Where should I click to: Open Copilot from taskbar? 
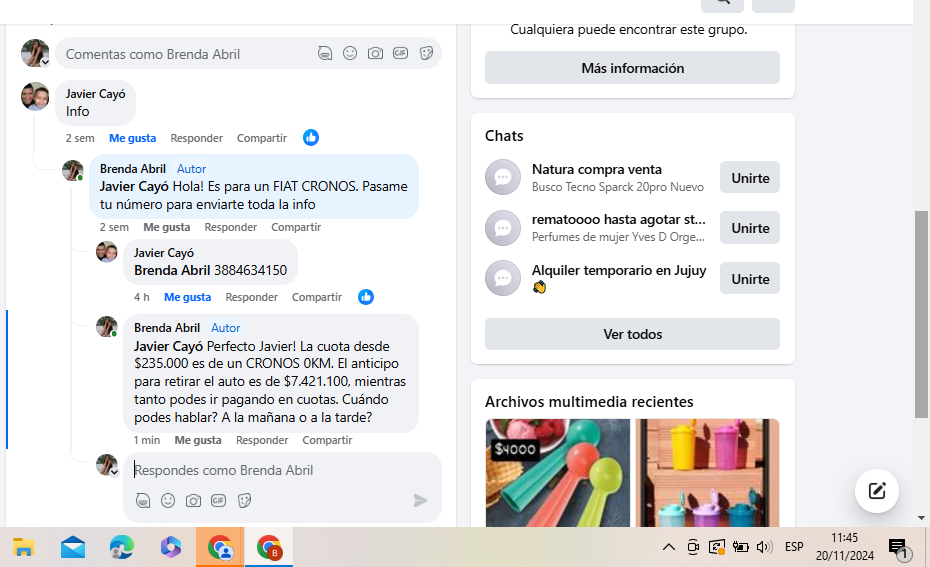(x=171, y=547)
